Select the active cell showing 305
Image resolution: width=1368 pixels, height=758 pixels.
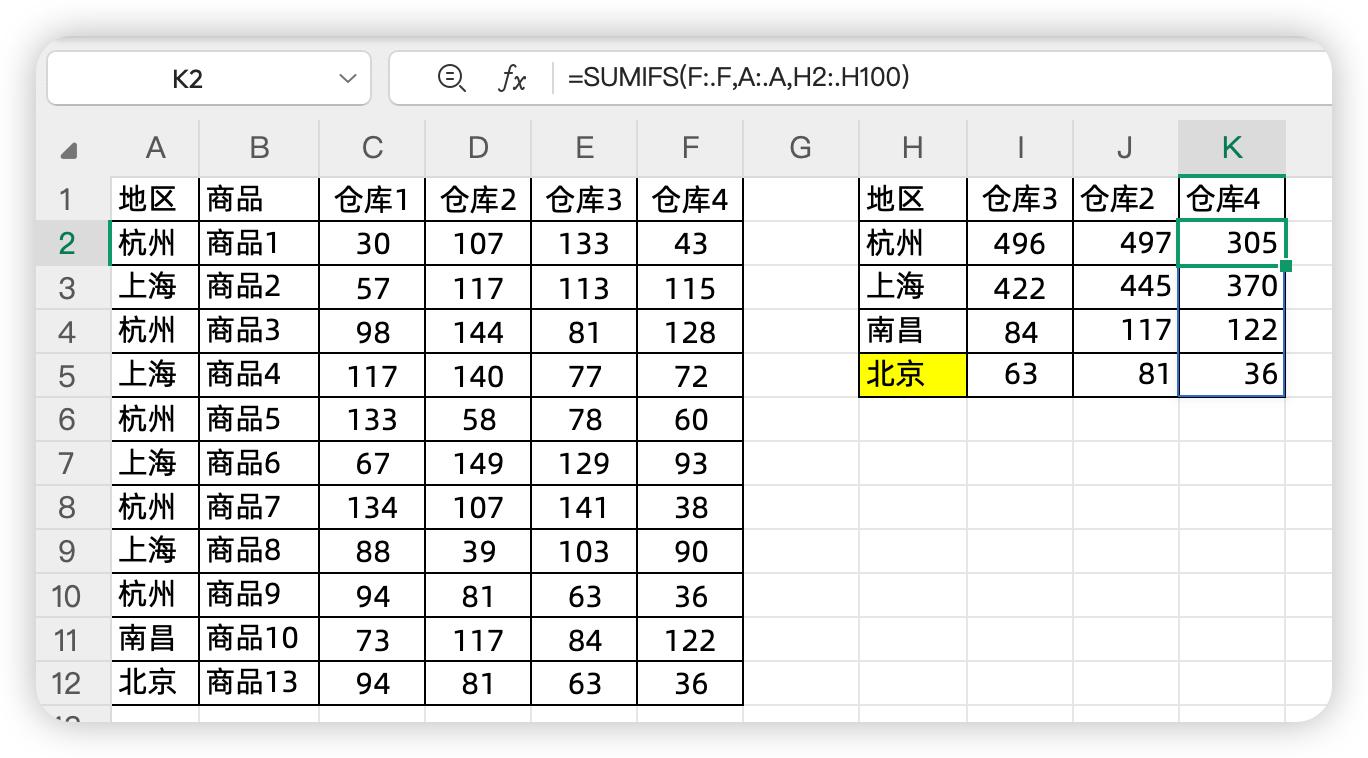[x=1232, y=243]
